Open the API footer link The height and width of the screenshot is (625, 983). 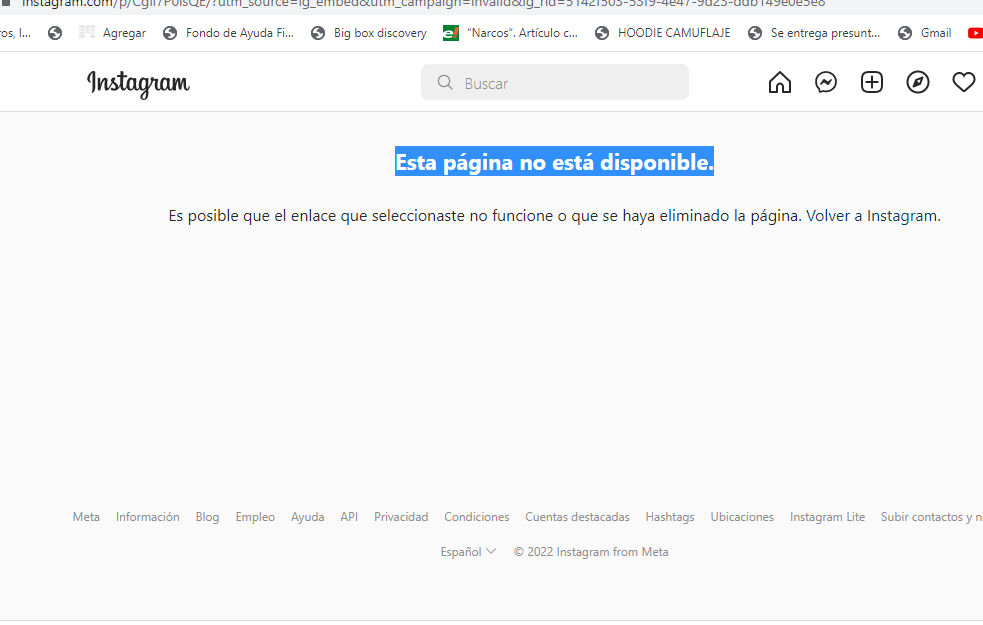click(x=349, y=517)
